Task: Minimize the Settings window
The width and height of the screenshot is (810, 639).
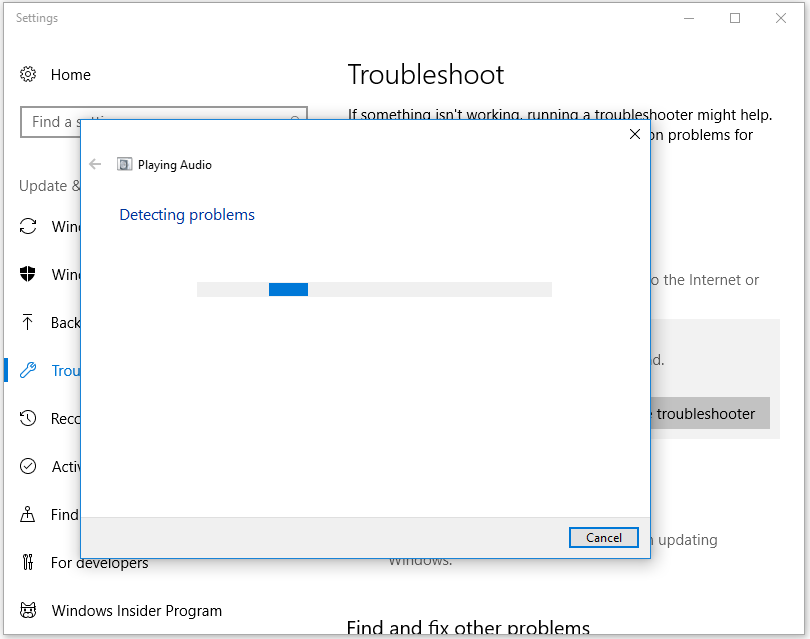Action: [689, 19]
